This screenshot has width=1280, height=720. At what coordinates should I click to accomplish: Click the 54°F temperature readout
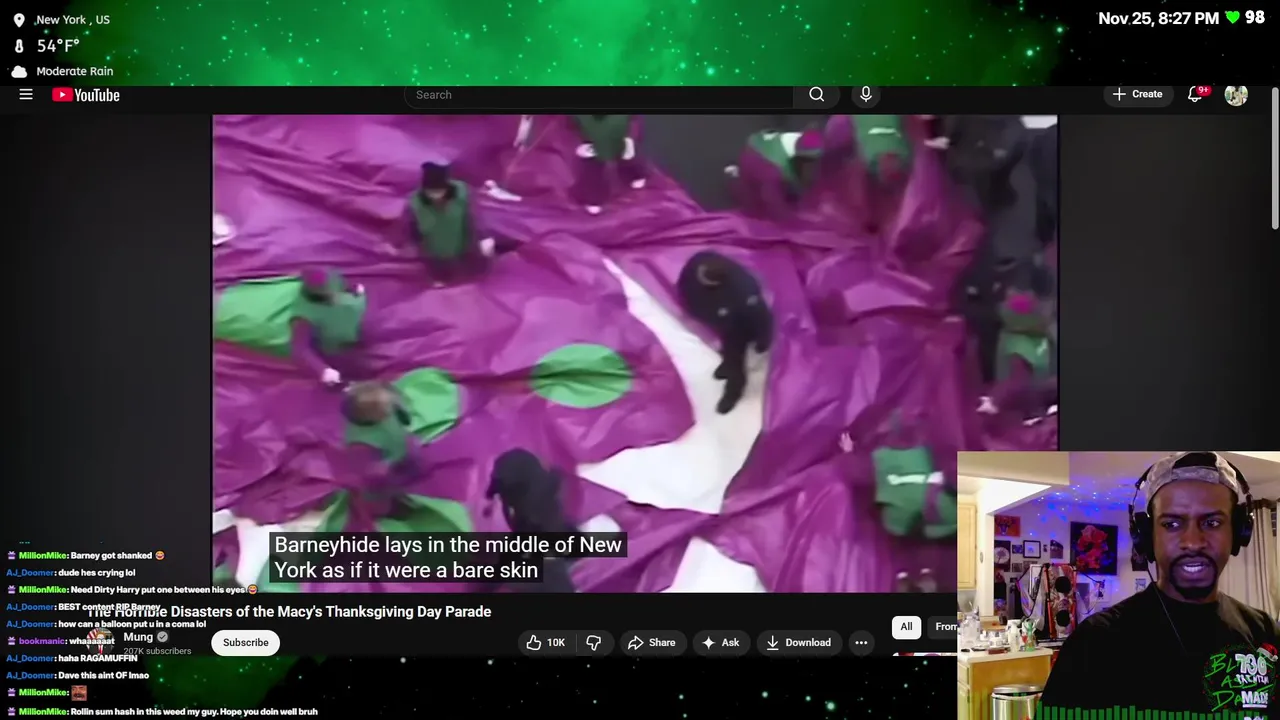click(58, 46)
